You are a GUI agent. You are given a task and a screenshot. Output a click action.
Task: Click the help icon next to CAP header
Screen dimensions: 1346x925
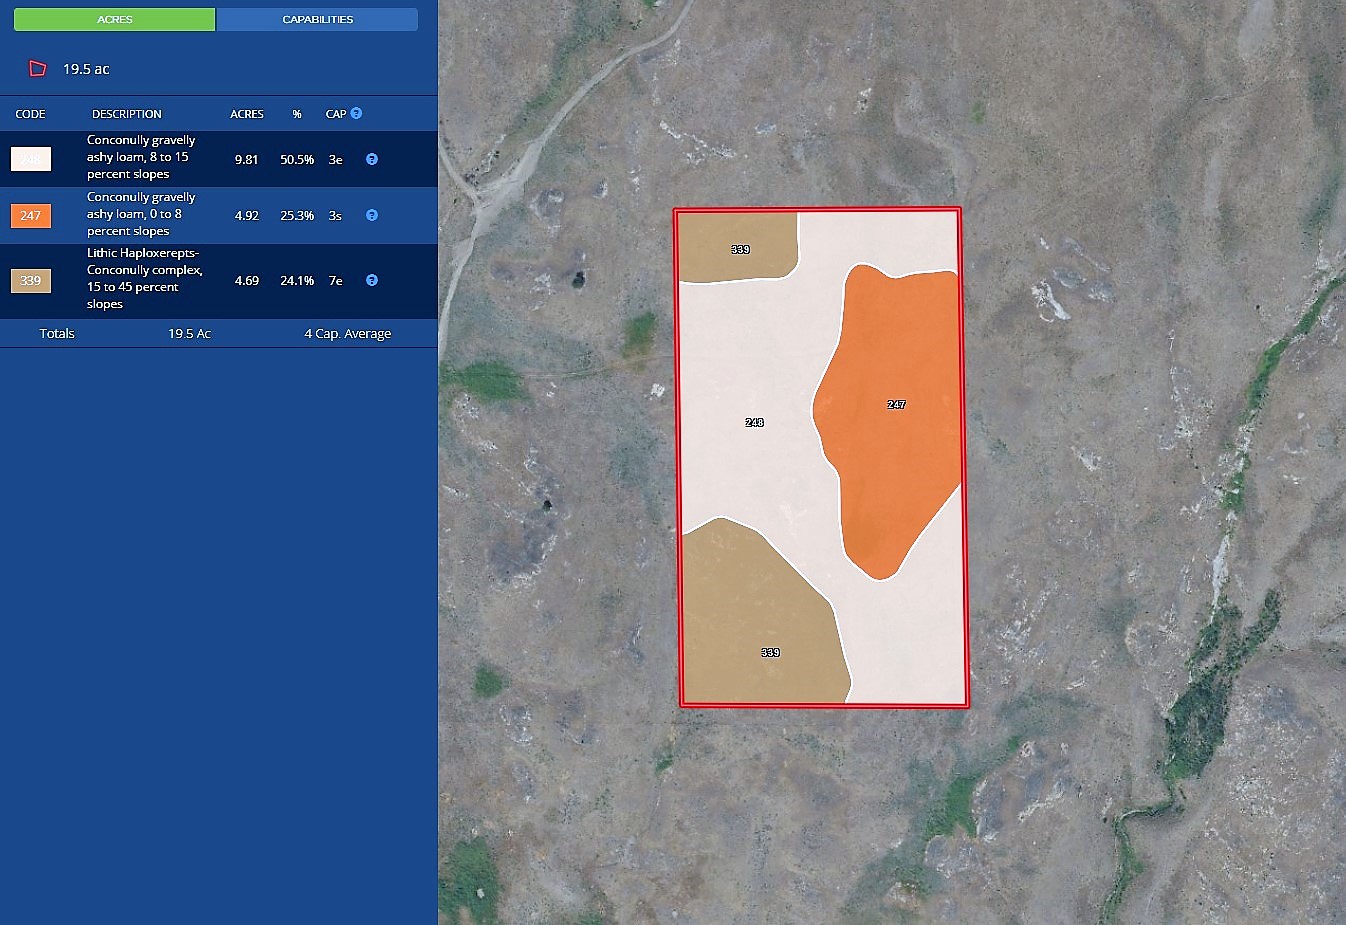pyautogui.click(x=356, y=114)
